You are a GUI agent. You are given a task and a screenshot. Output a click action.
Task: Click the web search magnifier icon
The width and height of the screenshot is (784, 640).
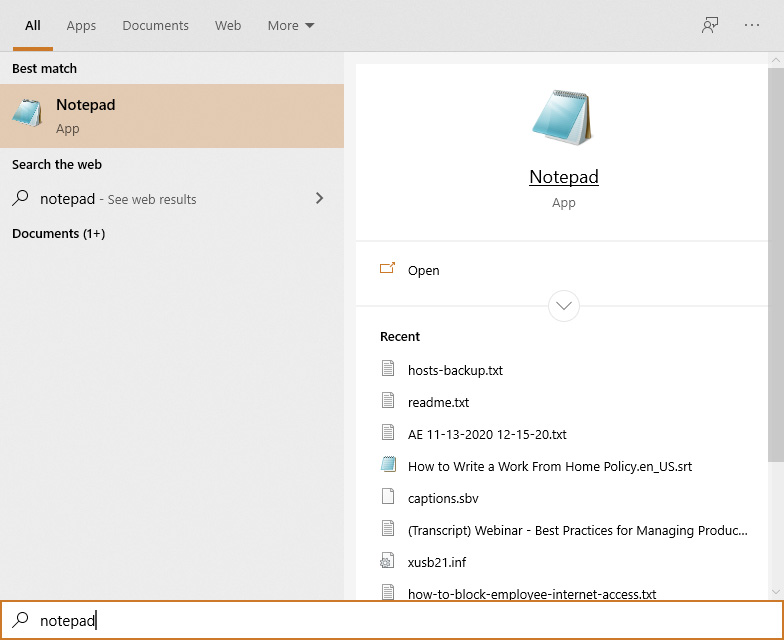[x=20, y=198]
